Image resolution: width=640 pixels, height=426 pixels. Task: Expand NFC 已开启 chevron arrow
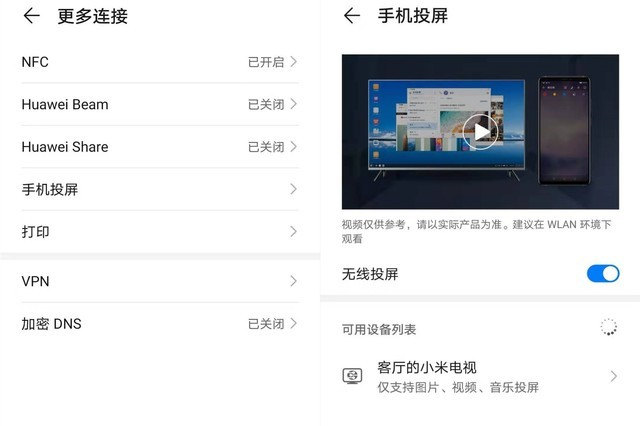[x=293, y=62]
